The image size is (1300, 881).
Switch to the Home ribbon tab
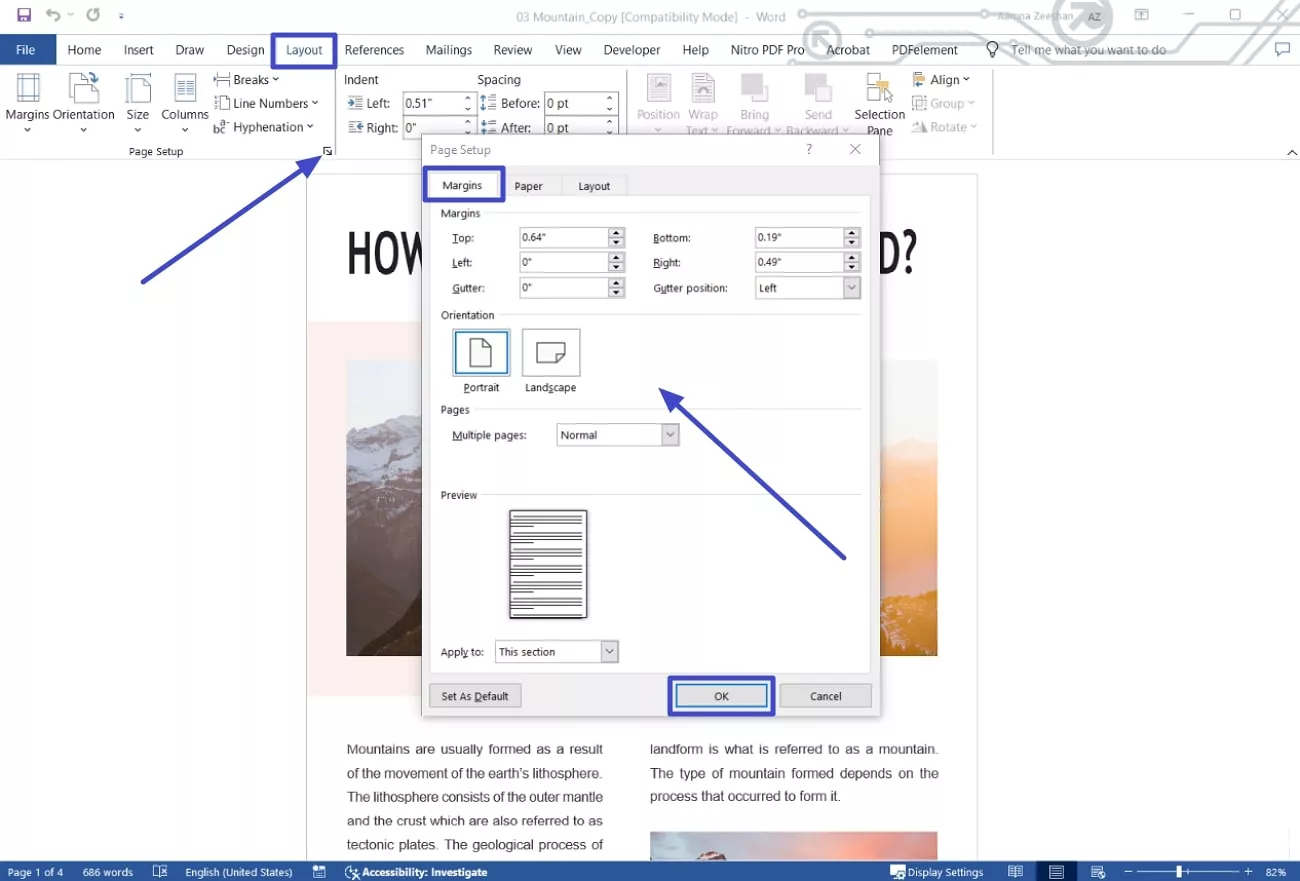[x=84, y=50]
